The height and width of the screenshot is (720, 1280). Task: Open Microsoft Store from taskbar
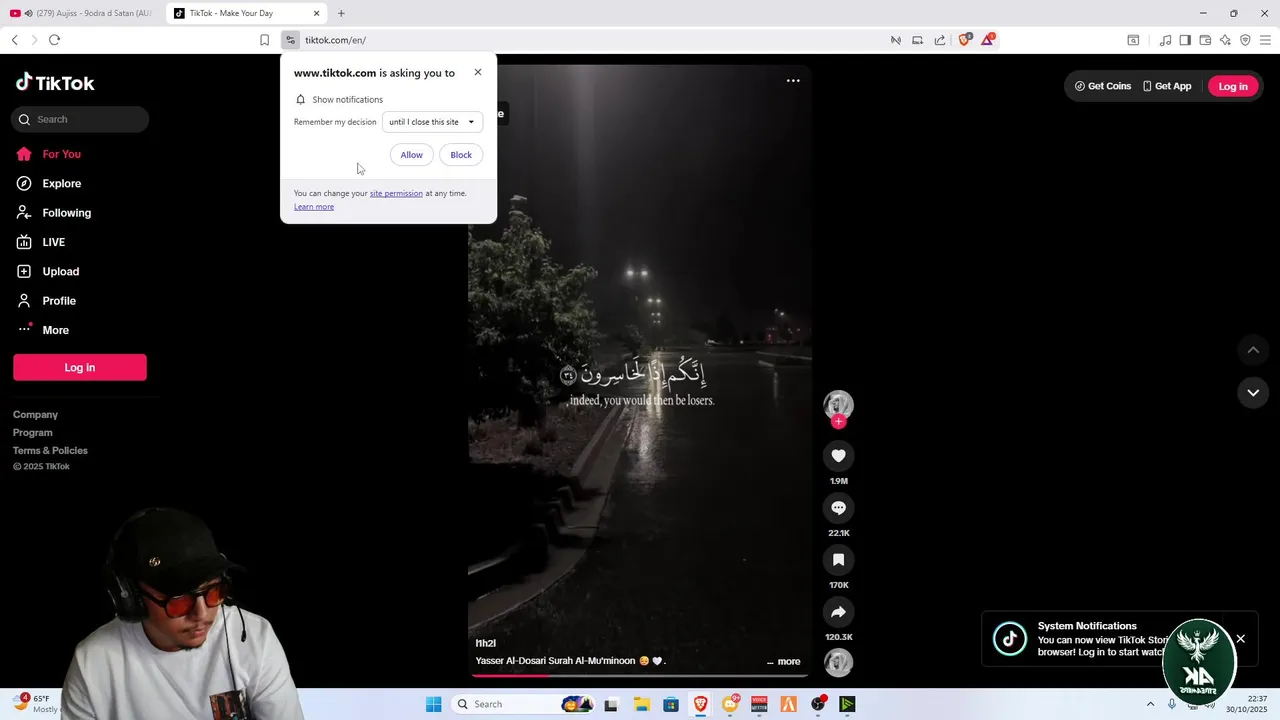coord(670,704)
